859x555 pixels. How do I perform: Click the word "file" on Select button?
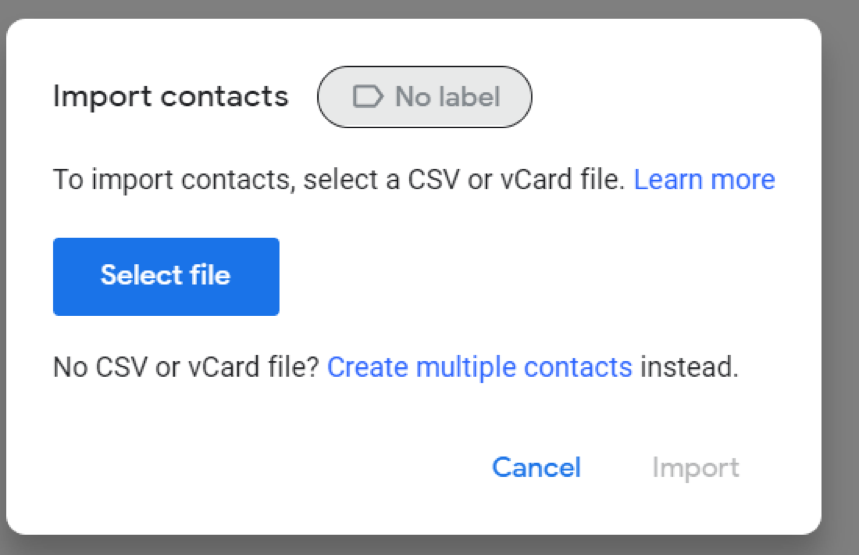pos(209,275)
